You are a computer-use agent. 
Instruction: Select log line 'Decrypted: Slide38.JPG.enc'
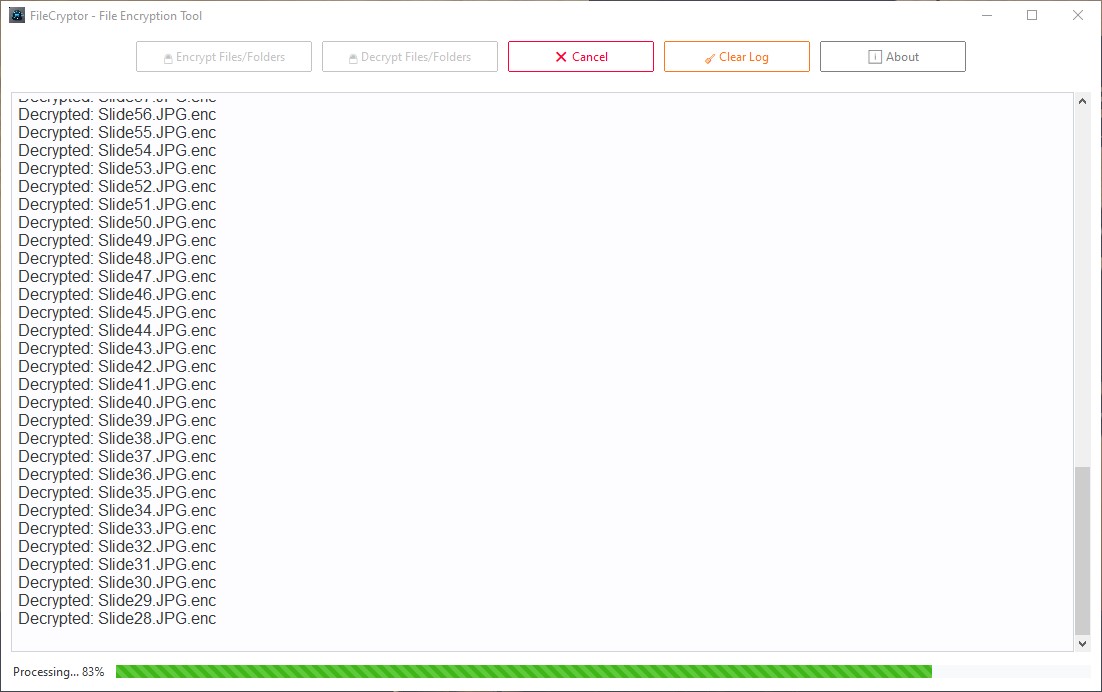(x=117, y=438)
